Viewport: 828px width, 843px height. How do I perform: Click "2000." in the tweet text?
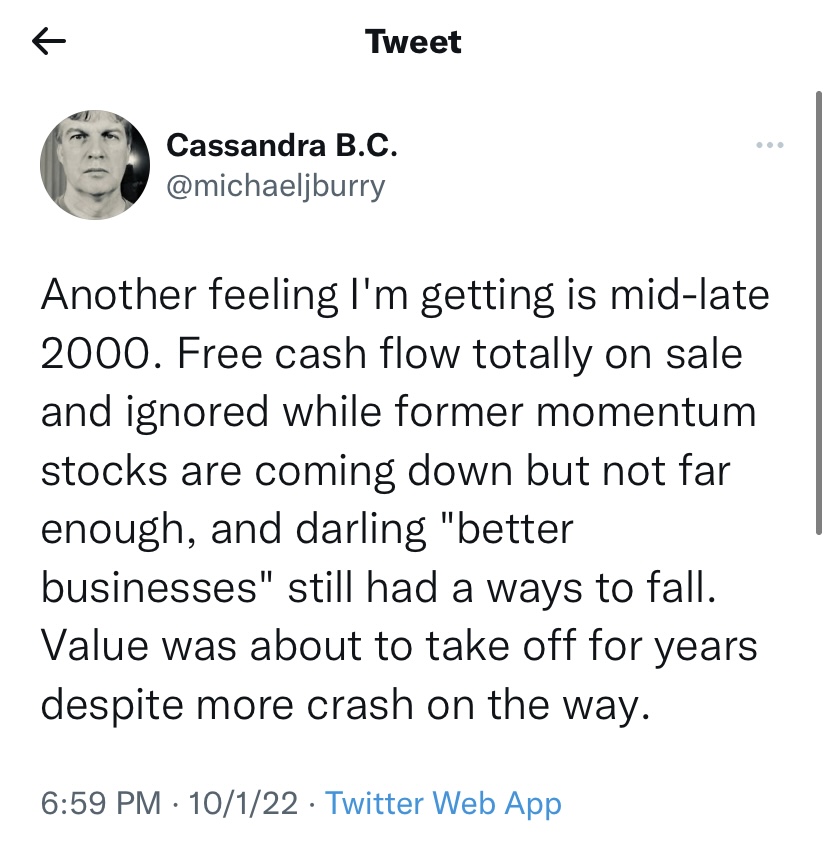coord(96,355)
